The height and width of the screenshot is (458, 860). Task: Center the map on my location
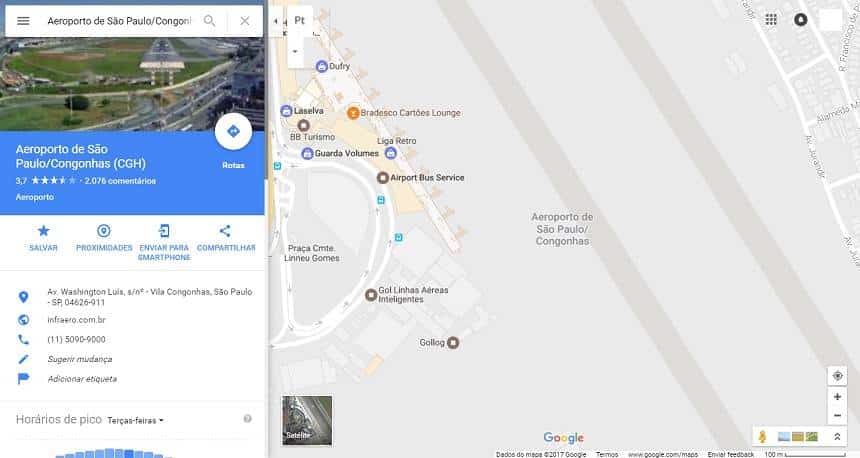(x=837, y=376)
